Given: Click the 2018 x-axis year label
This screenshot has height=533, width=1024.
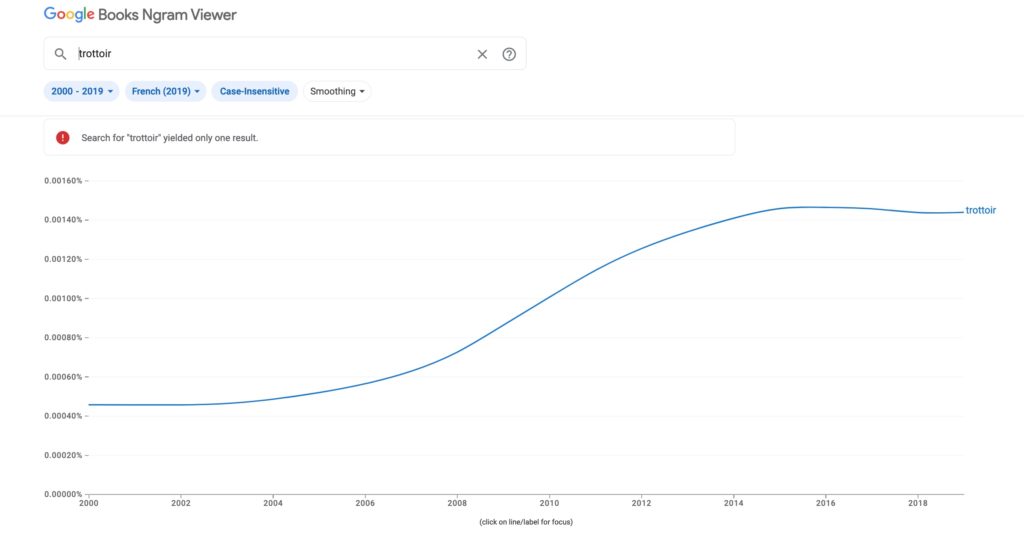Looking at the screenshot, I should (918, 503).
